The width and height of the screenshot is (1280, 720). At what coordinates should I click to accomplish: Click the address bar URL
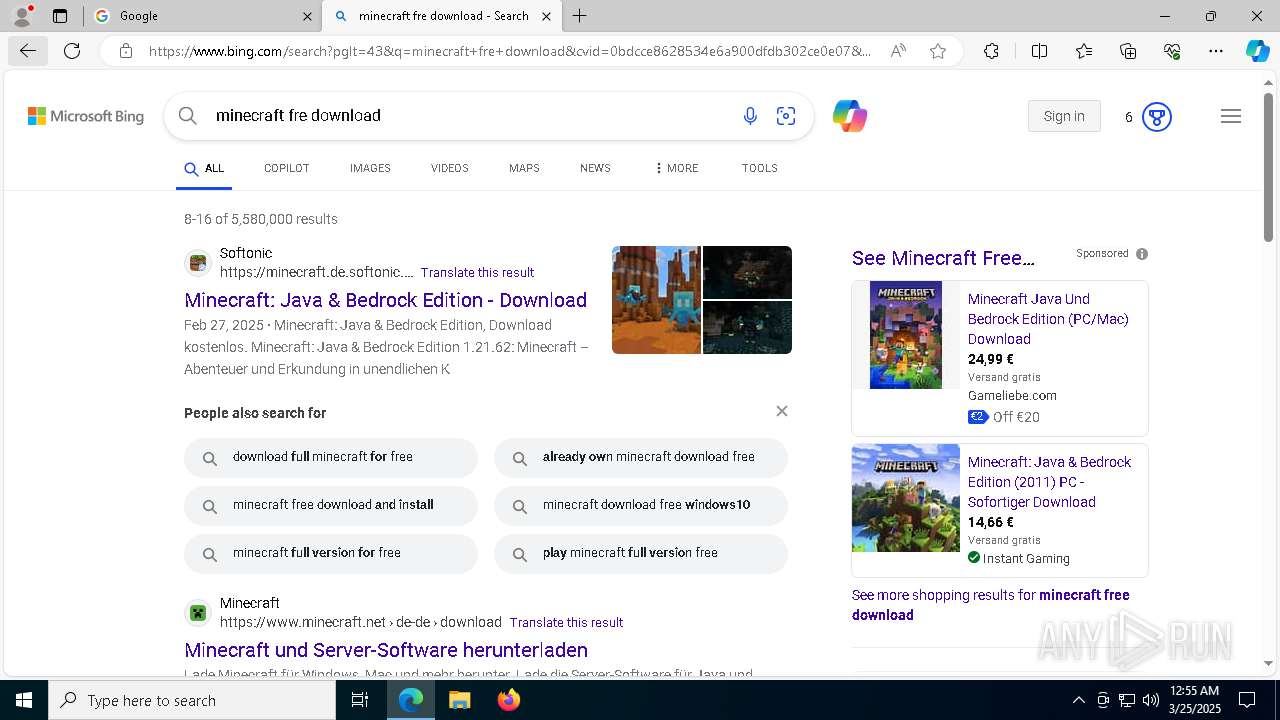(510, 51)
